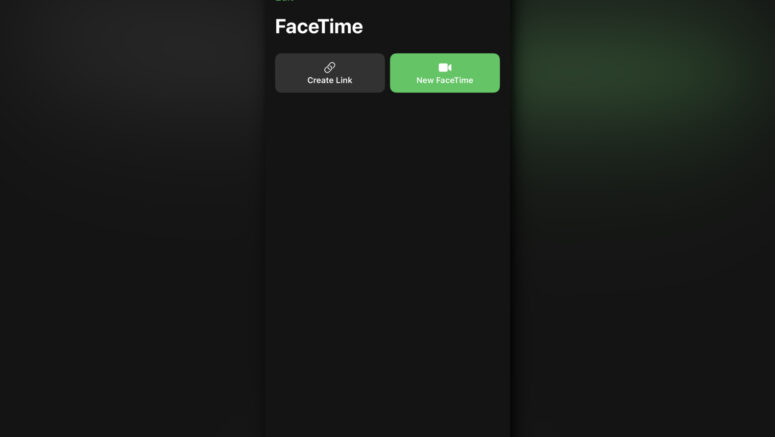Image resolution: width=775 pixels, height=437 pixels.
Task: Click the dark blurred background on left
Action: tap(132, 218)
